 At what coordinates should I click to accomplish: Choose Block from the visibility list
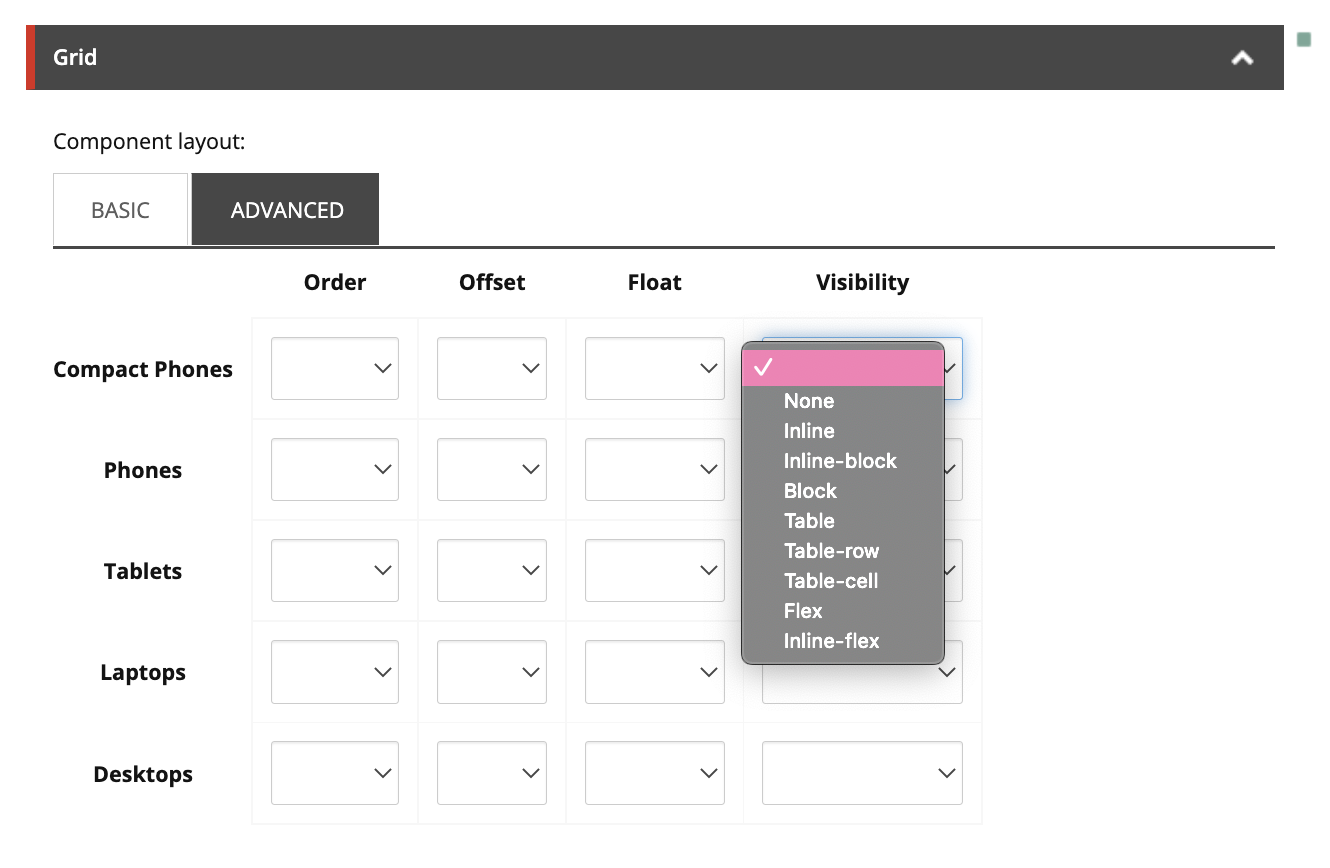(843, 491)
